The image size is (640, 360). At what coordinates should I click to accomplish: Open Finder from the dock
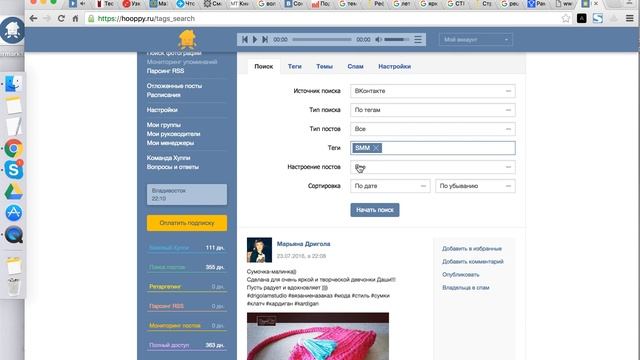pos(13,84)
